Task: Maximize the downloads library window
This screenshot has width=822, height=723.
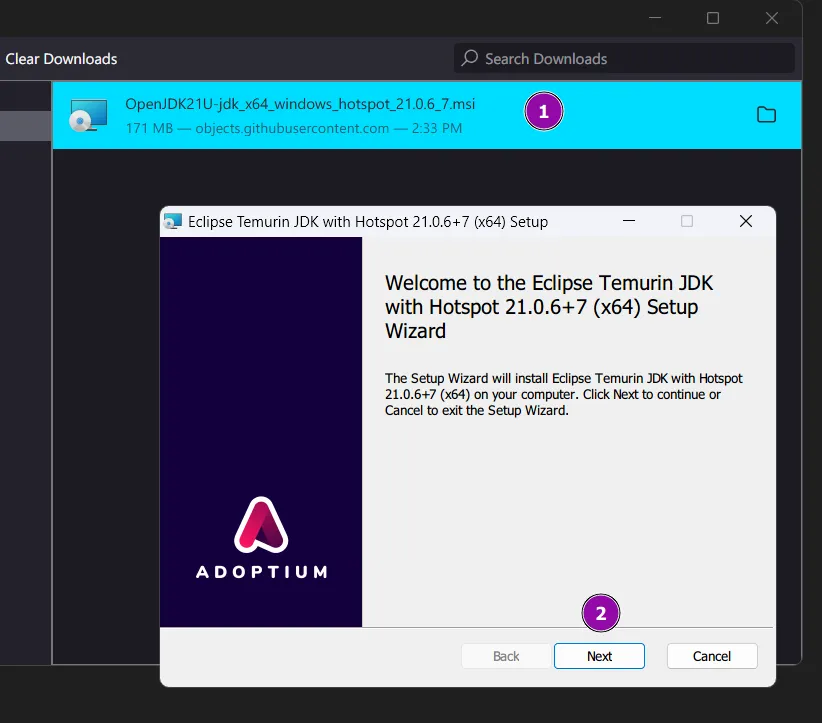Action: 713,18
